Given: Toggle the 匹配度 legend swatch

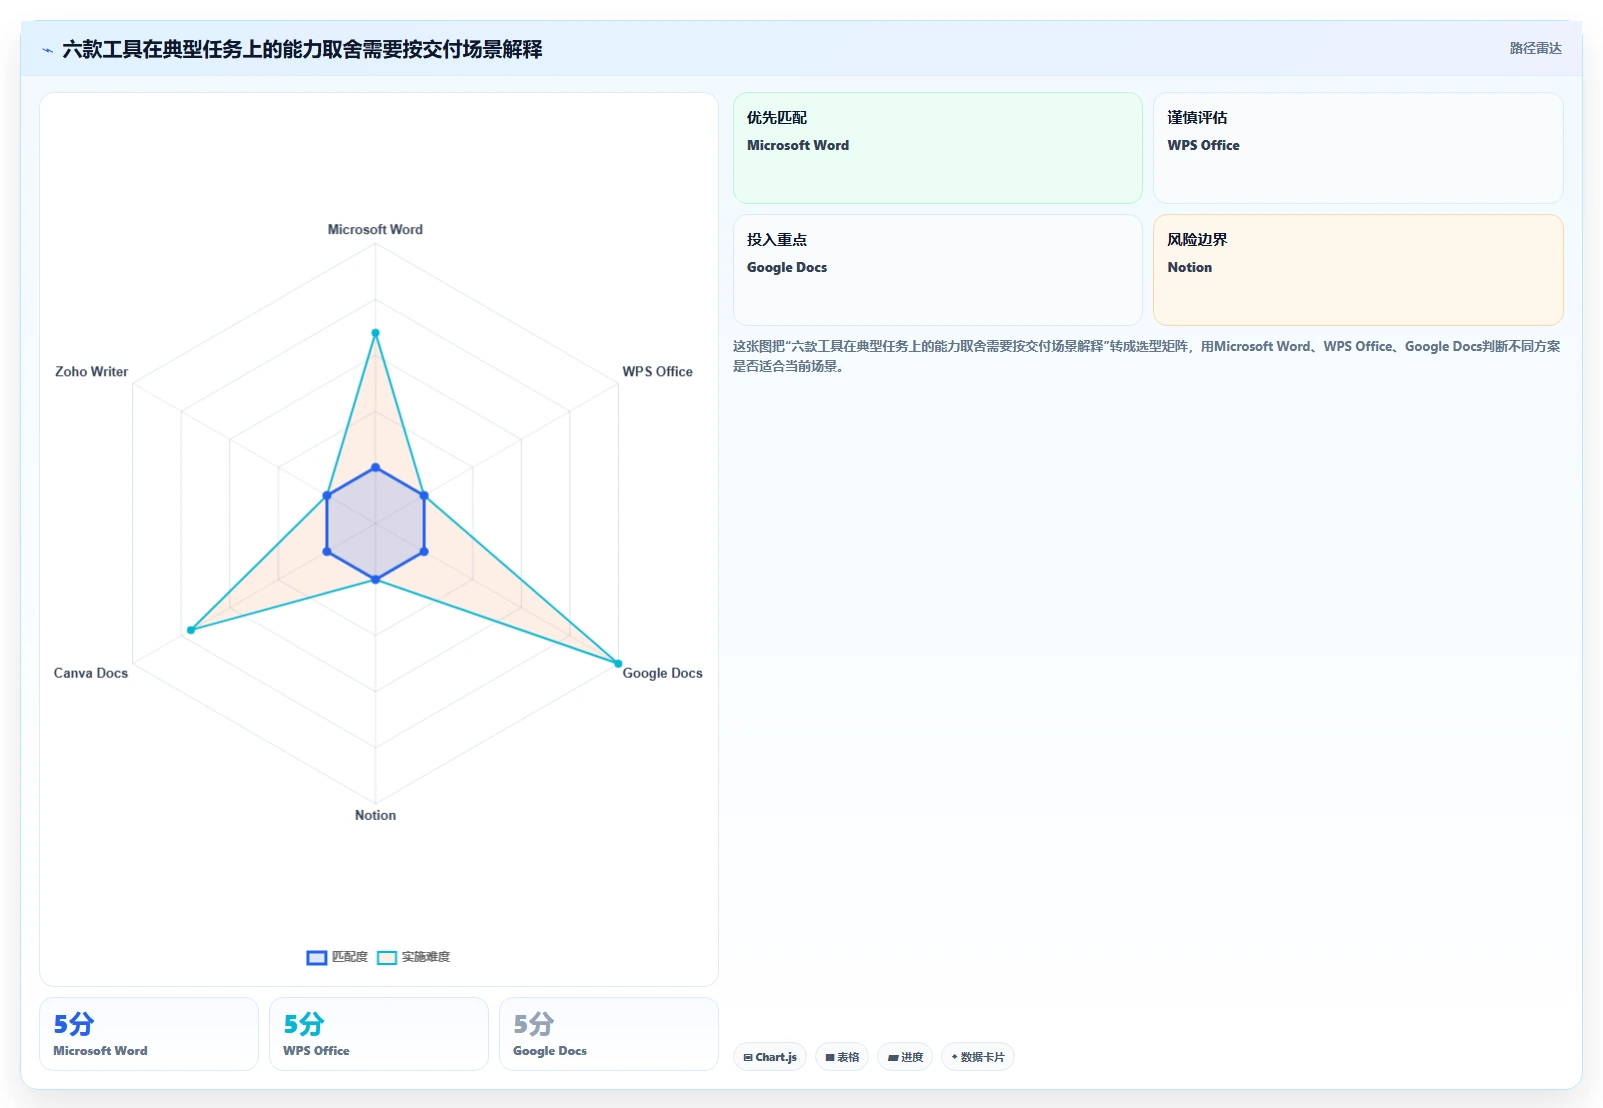Looking at the screenshot, I should 317,957.
